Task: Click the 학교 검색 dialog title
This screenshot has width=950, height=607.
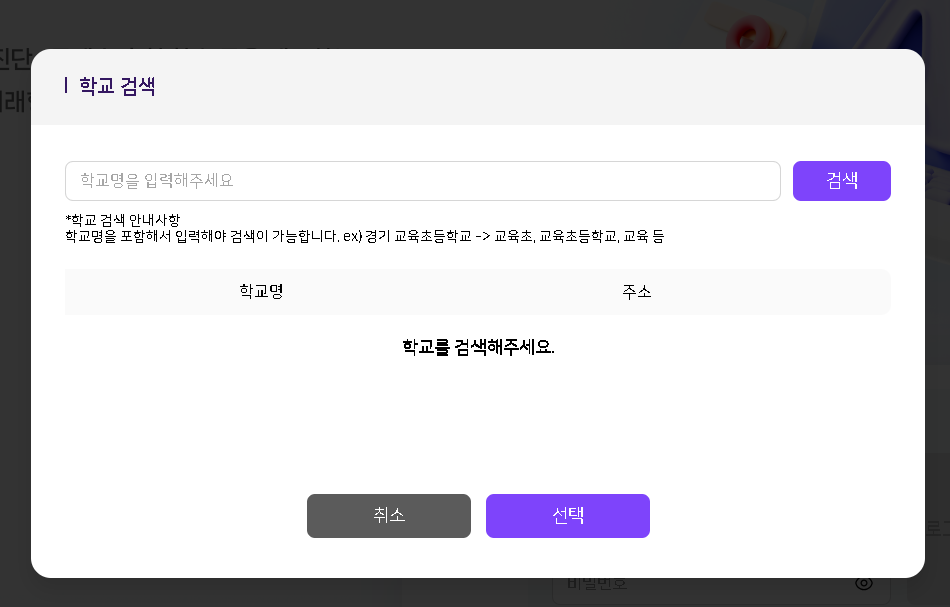Action: click(x=117, y=86)
